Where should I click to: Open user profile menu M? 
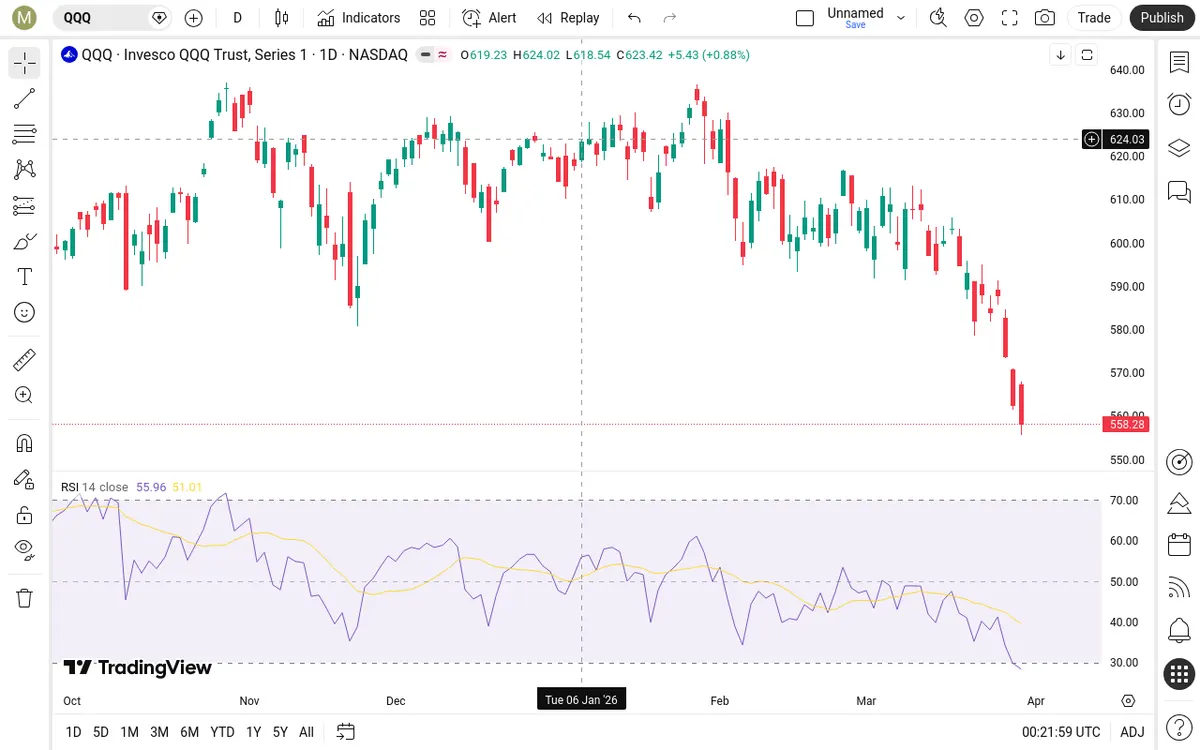25,17
